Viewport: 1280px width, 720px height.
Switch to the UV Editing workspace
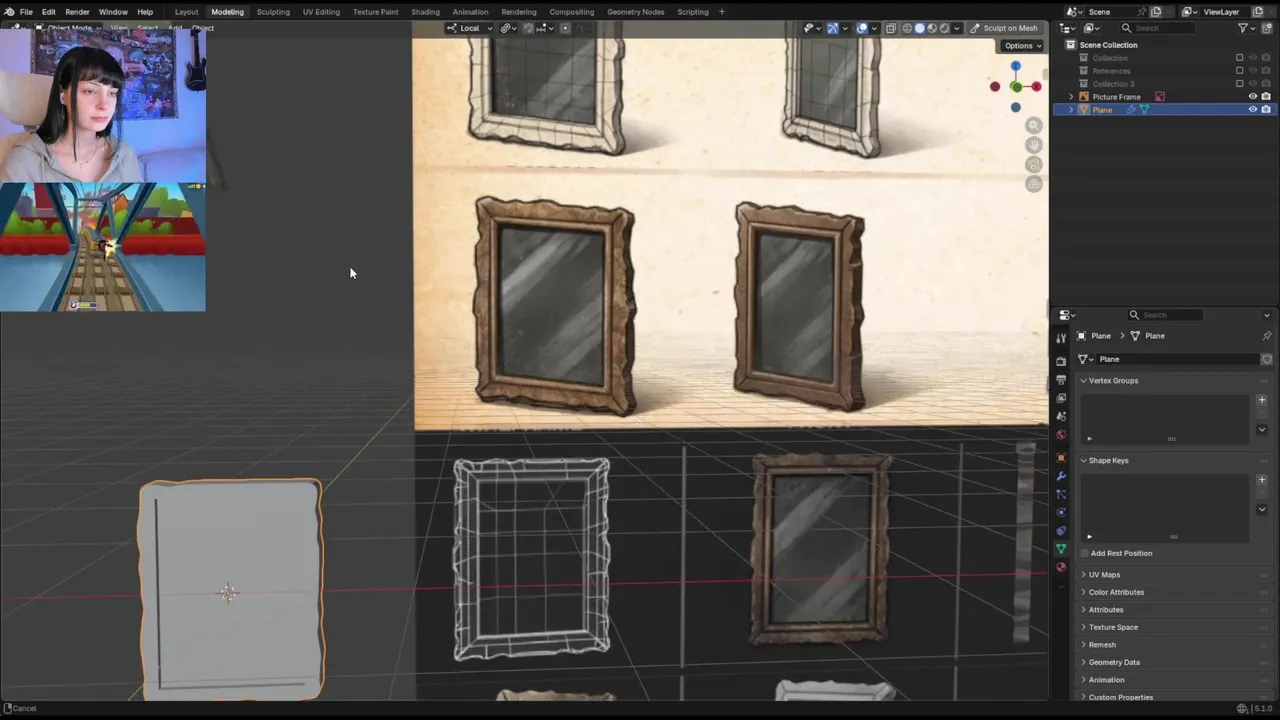click(x=321, y=12)
